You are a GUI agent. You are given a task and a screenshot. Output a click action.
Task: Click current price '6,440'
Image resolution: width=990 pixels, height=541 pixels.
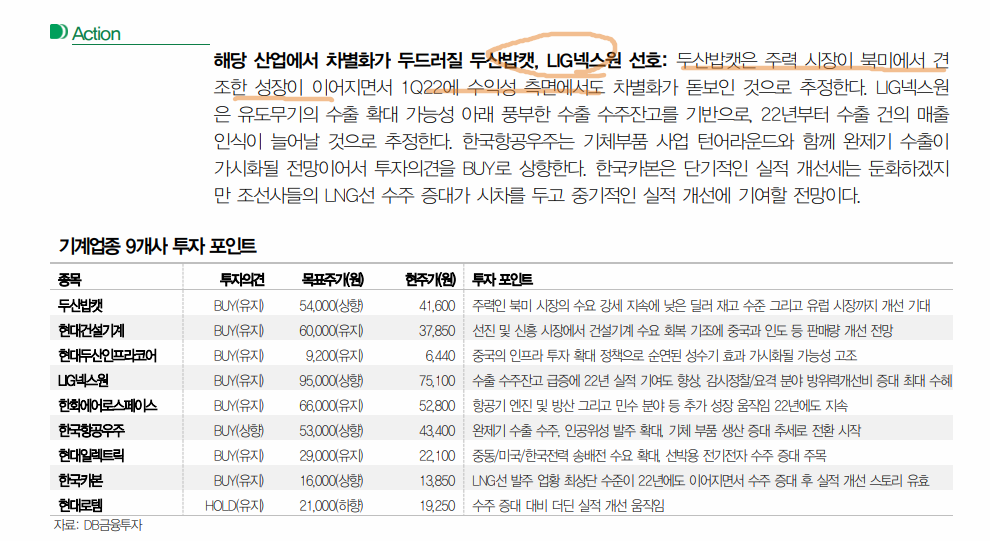pyautogui.click(x=440, y=355)
